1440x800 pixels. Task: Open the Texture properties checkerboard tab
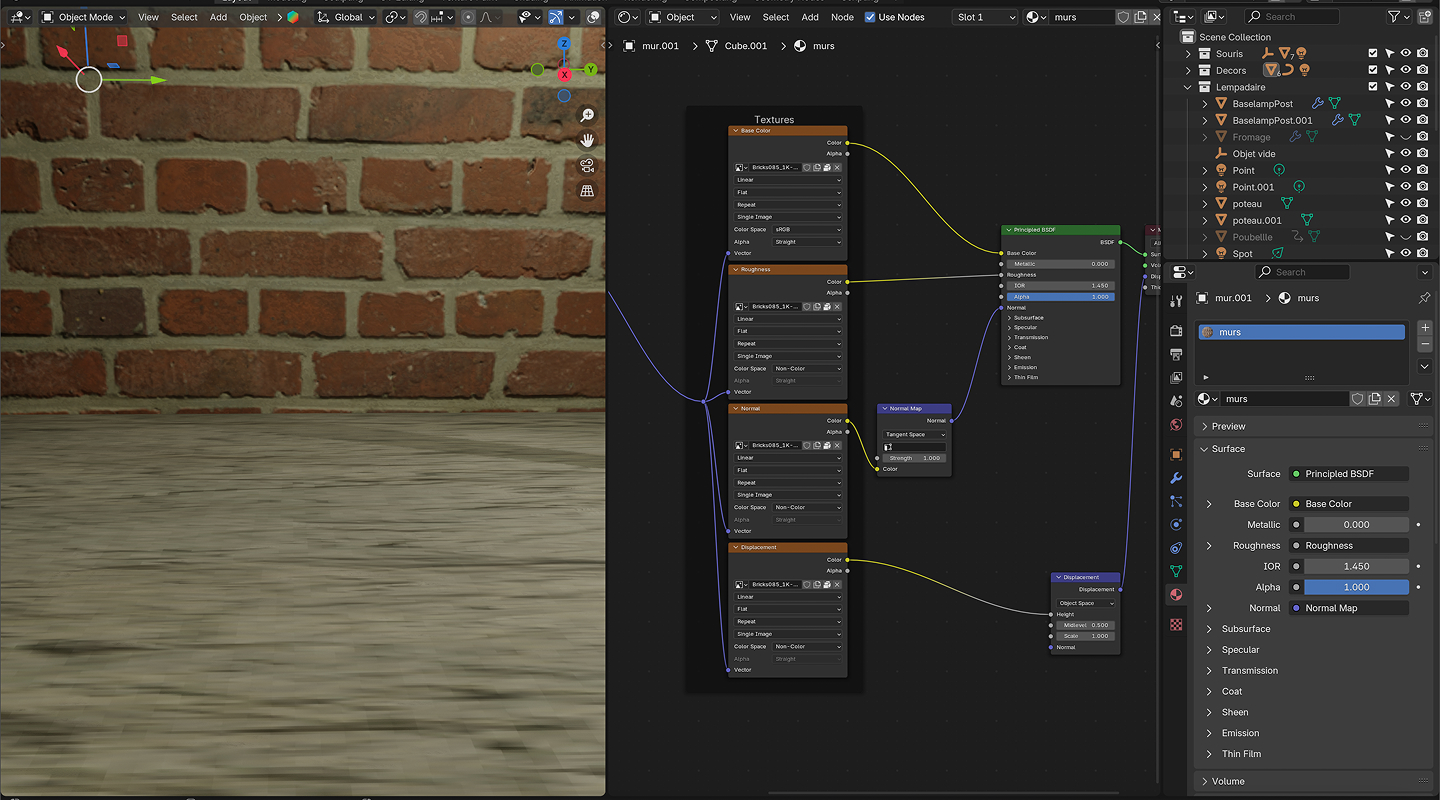(1176, 624)
